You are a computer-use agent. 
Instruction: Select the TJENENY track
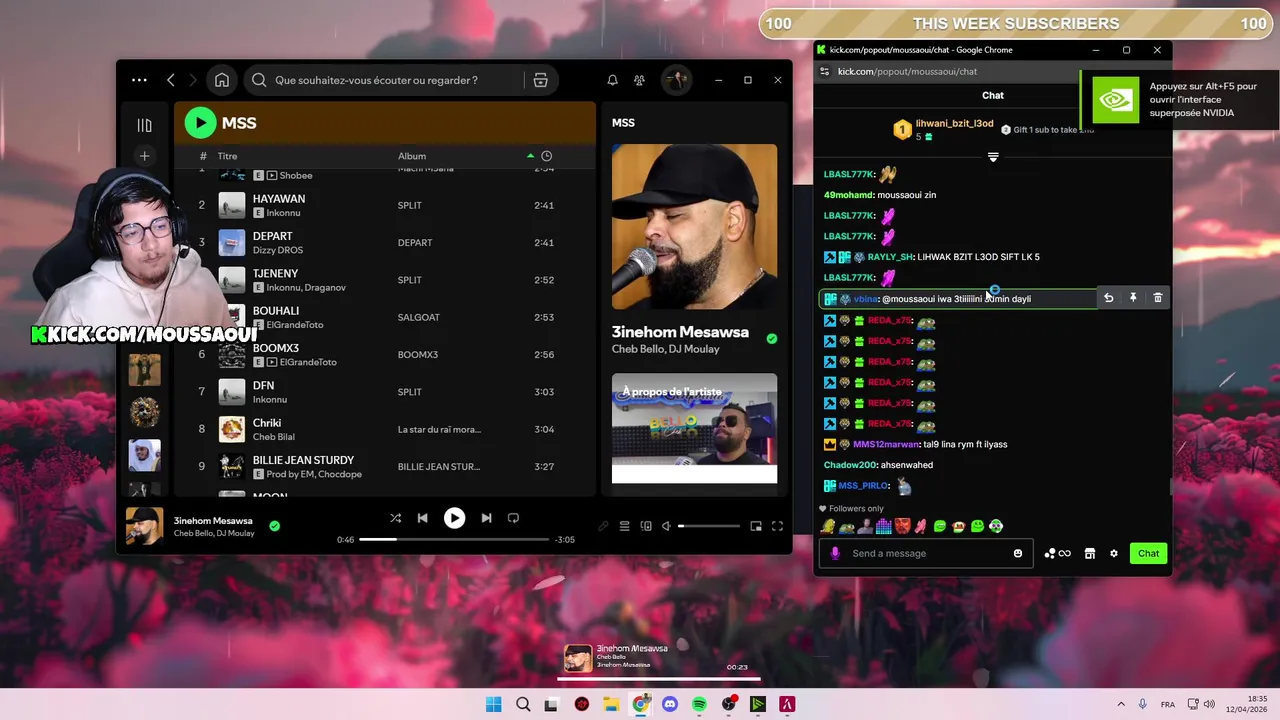[384, 280]
